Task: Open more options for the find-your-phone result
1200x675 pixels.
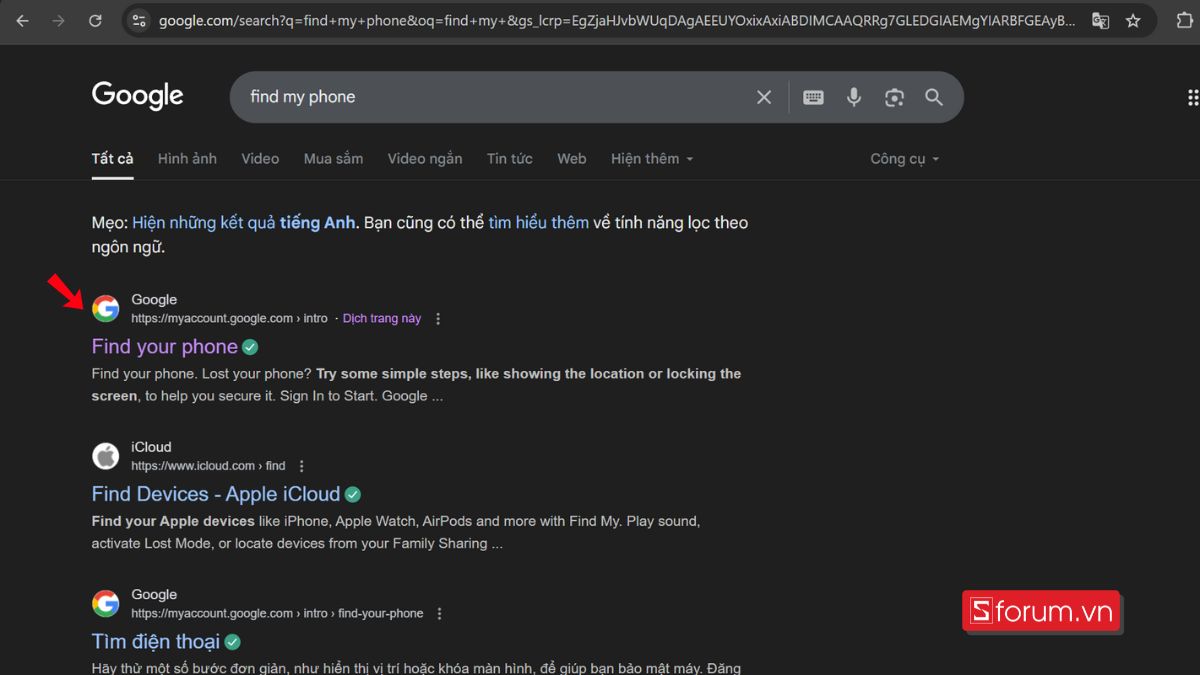Action: click(x=440, y=614)
